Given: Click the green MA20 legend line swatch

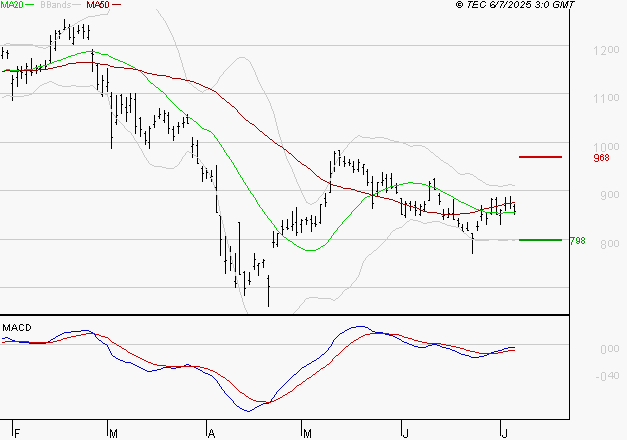Looking at the screenshot, I should tap(29, 5).
